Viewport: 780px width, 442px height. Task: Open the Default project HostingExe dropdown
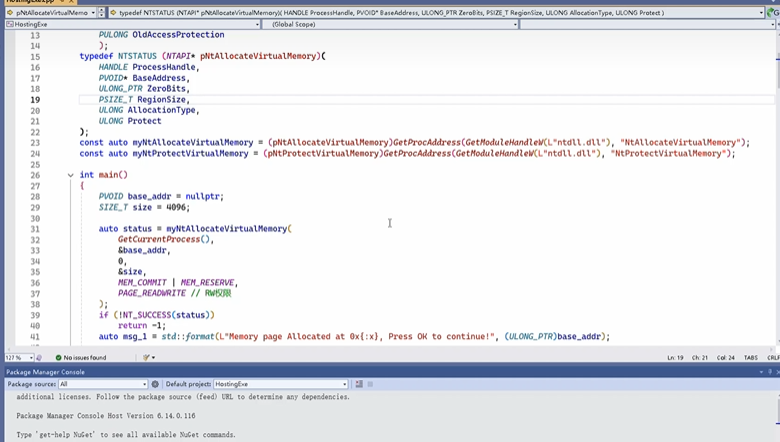[x=281, y=384]
